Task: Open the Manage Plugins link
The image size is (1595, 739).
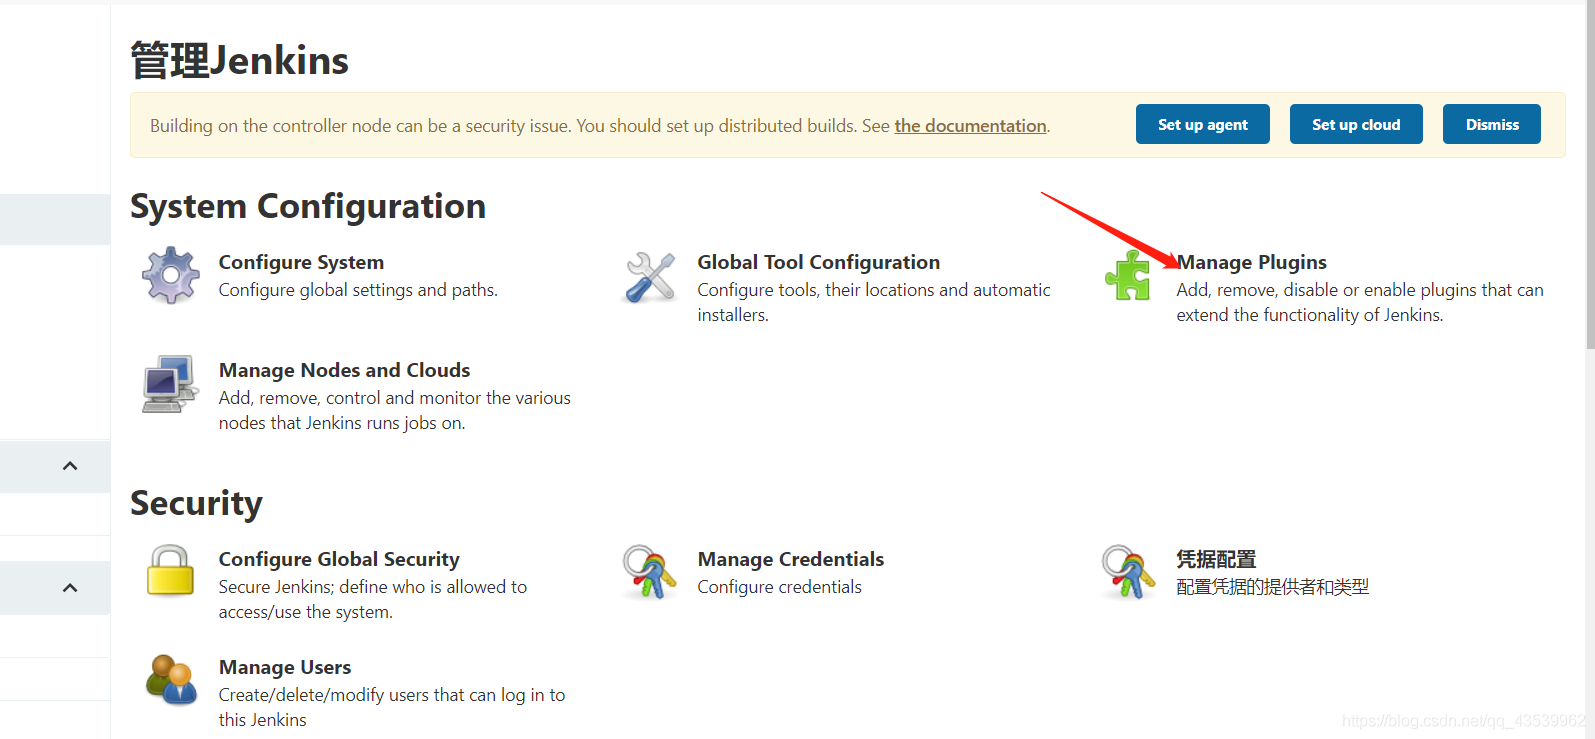Action: [x=1252, y=262]
